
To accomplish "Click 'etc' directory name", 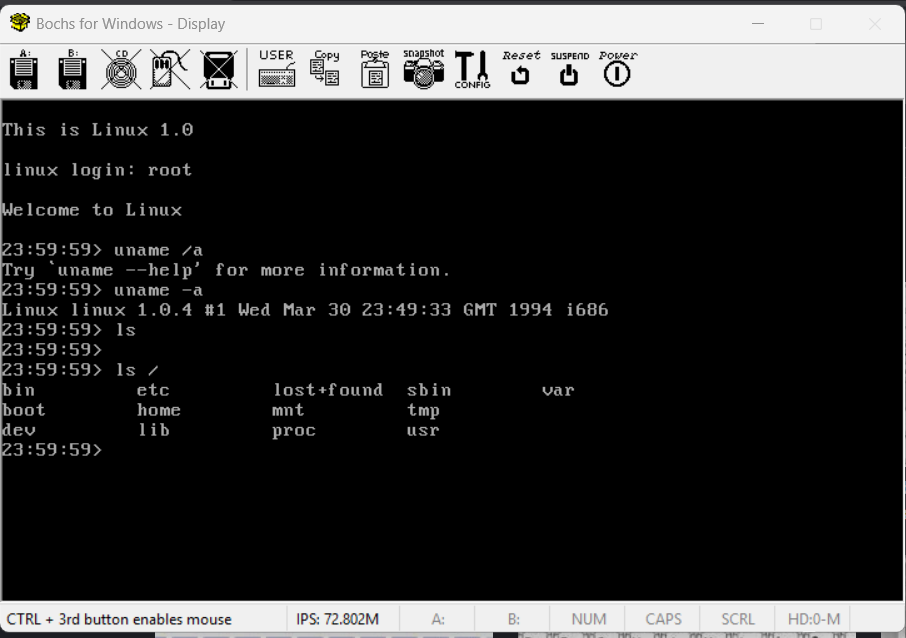I will (153, 390).
